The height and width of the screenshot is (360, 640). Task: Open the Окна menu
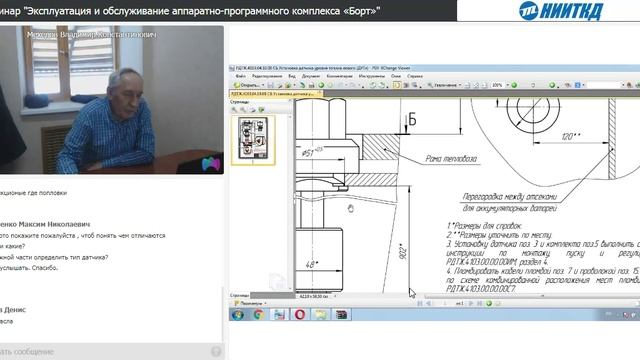click(396, 76)
